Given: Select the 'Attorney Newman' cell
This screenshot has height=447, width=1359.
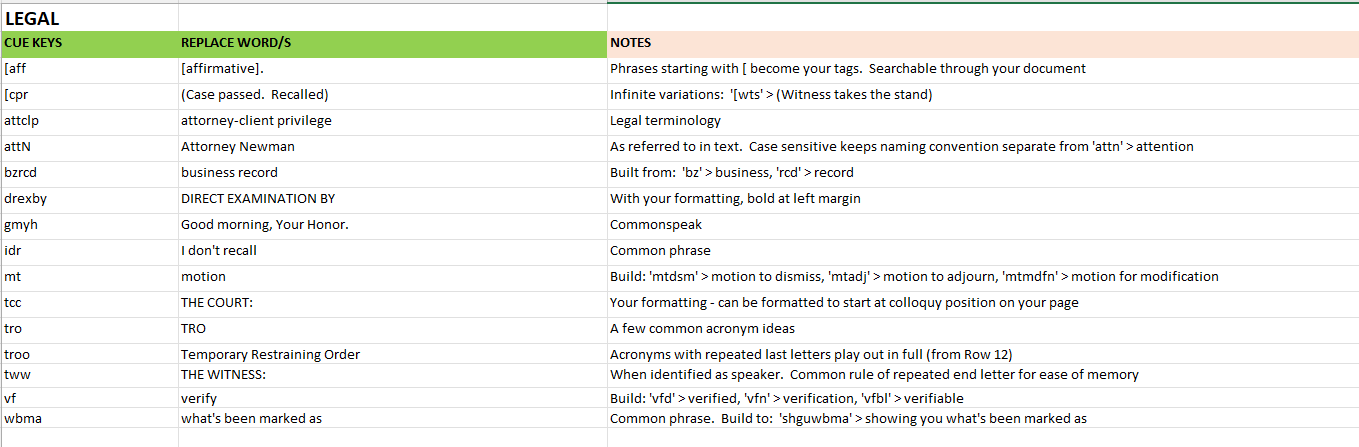Looking at the screenshot, I should pos(392,148).
